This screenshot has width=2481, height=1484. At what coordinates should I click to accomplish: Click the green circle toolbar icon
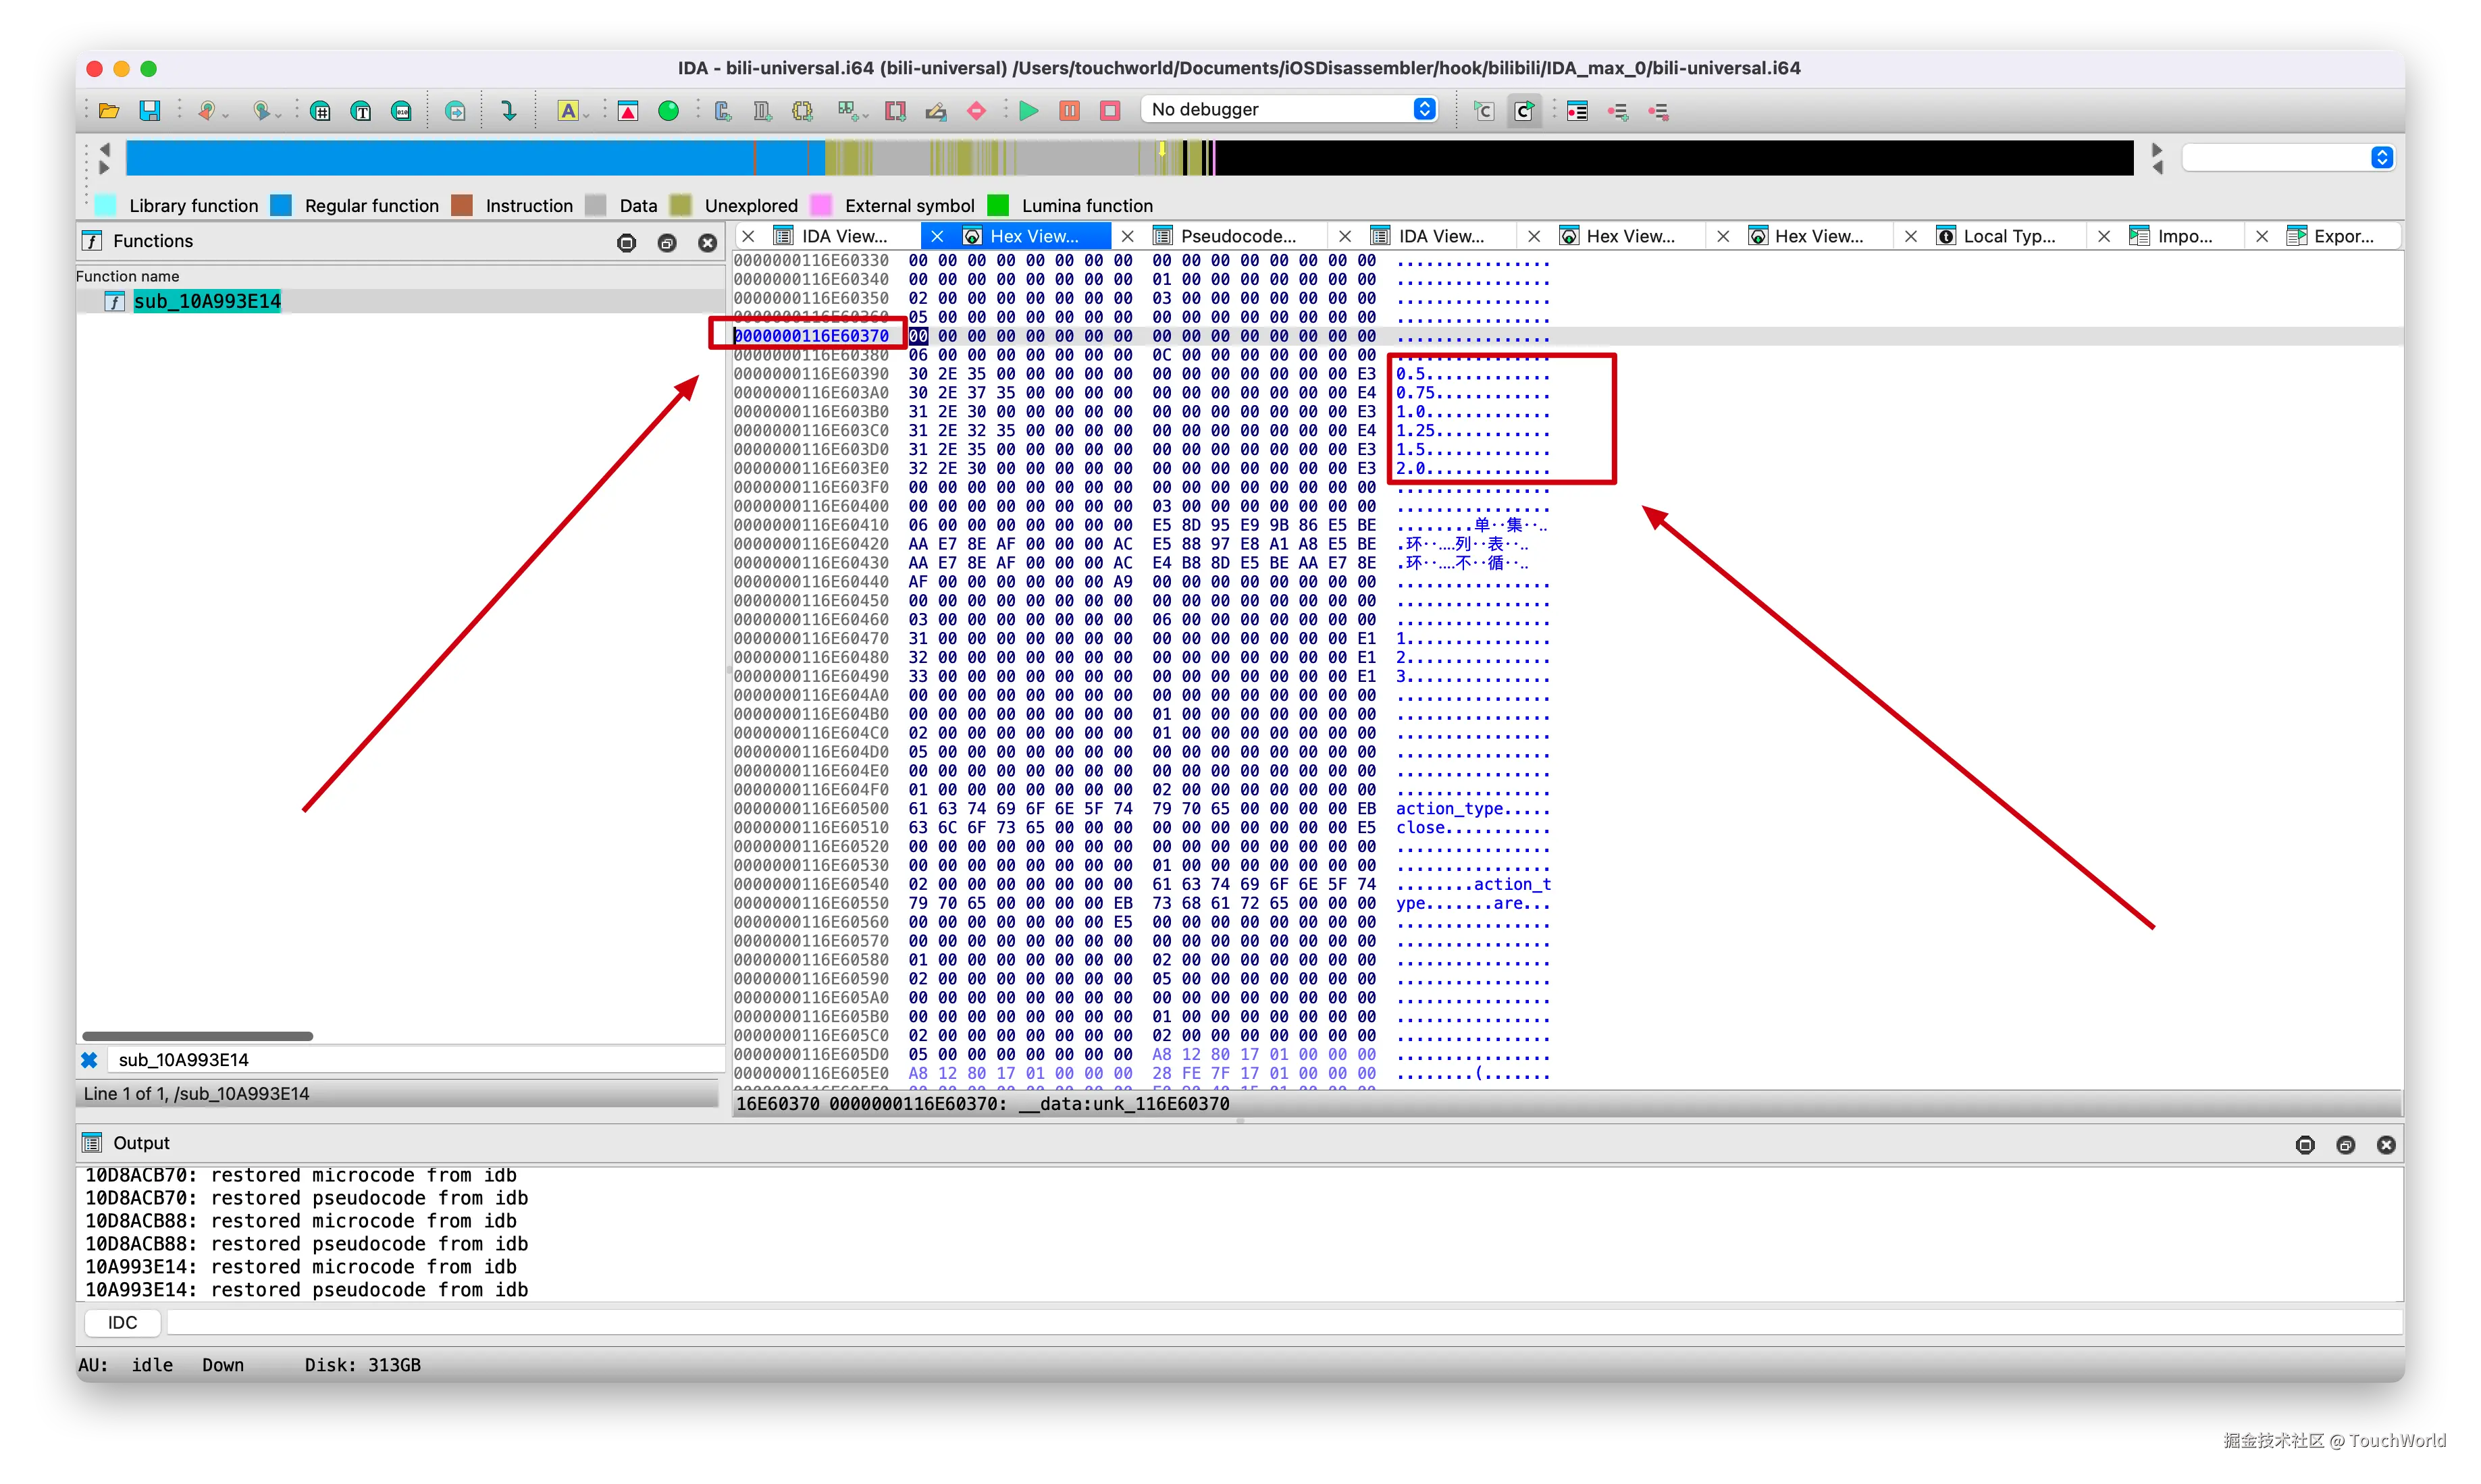point(668,111)
